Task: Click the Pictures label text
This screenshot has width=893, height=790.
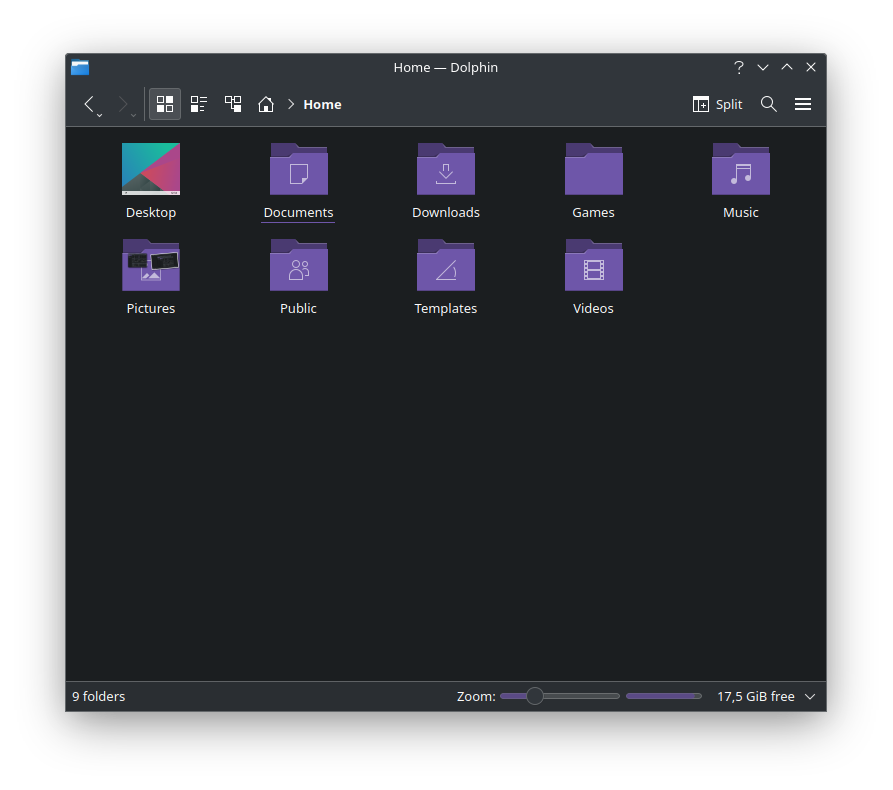Action: tap(151, 308)
